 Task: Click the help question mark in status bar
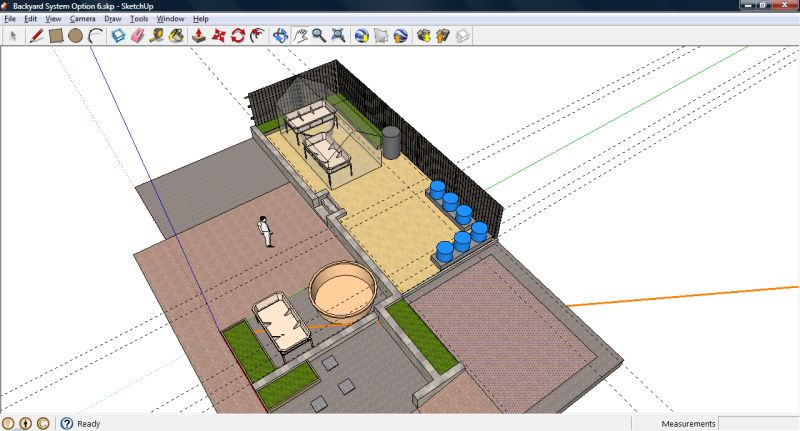click(67, 423)
